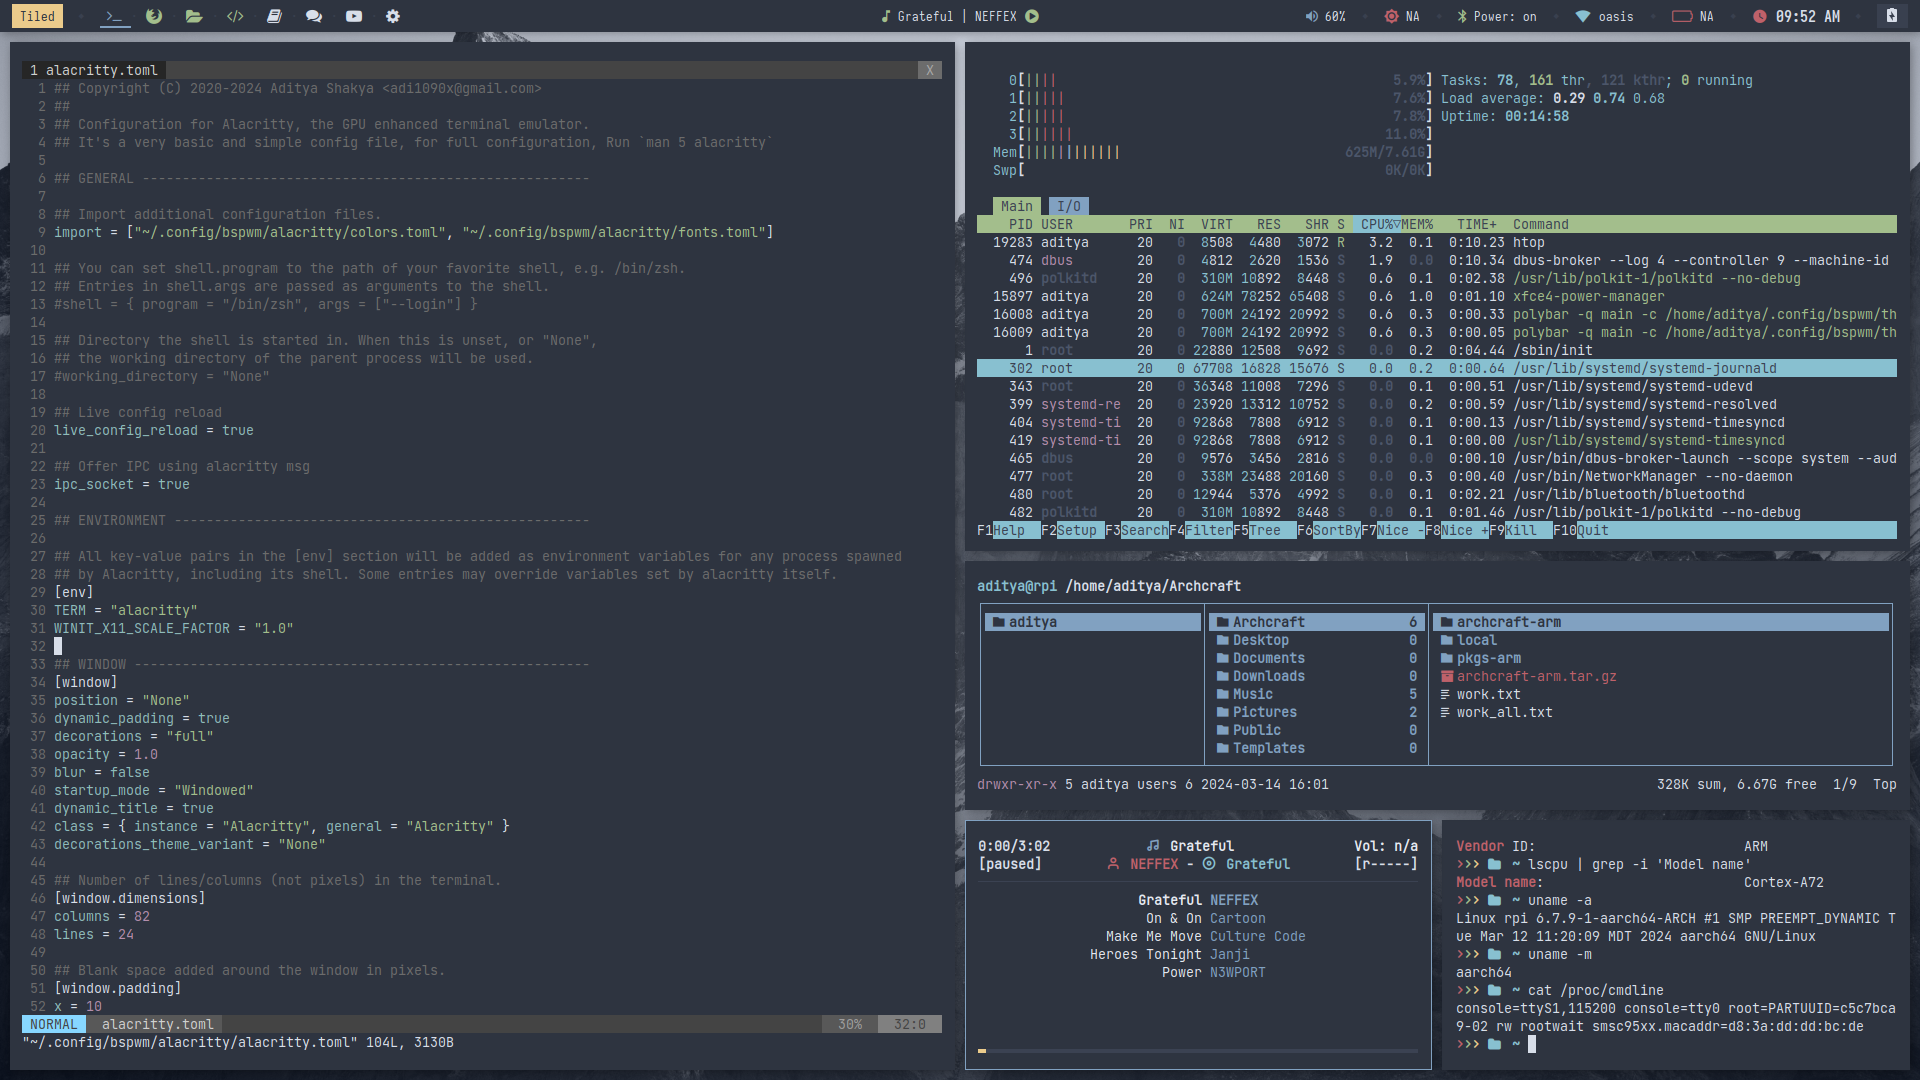1920x1080 pixels.
Task: Click F5 Tree in htop footer
Action: 1264,530
